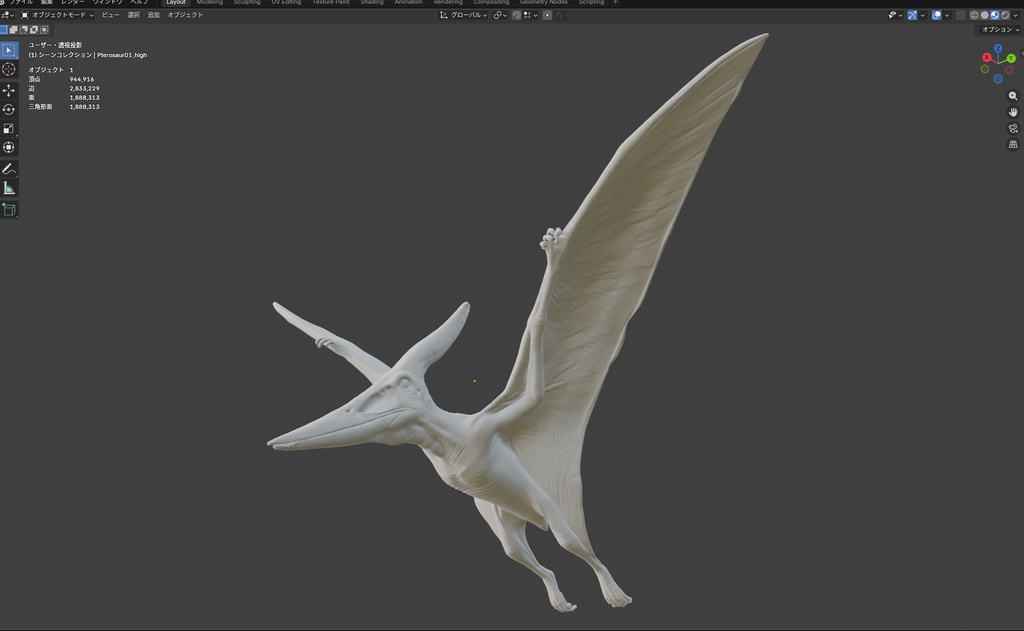The height and width of the screenshot is (631, 1024).
Task: Switch to rendered viewport shading
Action: [1005, 15]
